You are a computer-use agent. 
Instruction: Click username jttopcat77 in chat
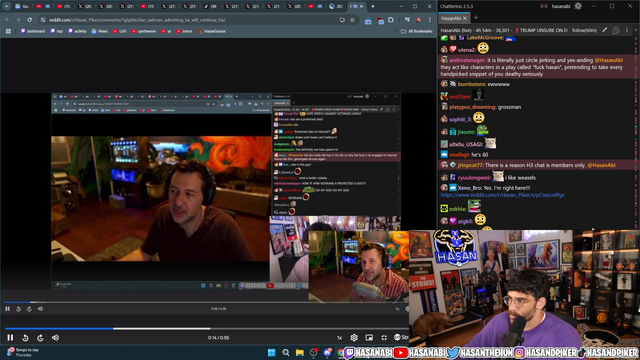click(470, 165)
